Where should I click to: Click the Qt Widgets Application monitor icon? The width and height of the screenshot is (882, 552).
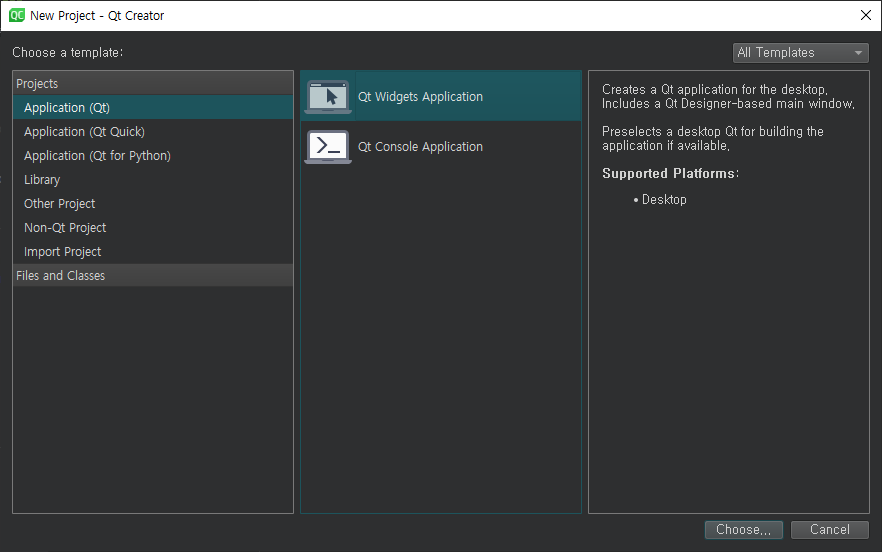[328, 97]
